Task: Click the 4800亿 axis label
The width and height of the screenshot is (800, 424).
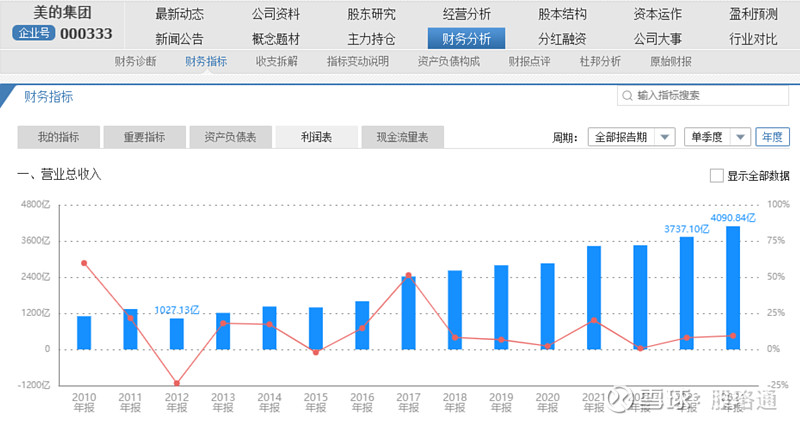Action: tap(35, 205)
